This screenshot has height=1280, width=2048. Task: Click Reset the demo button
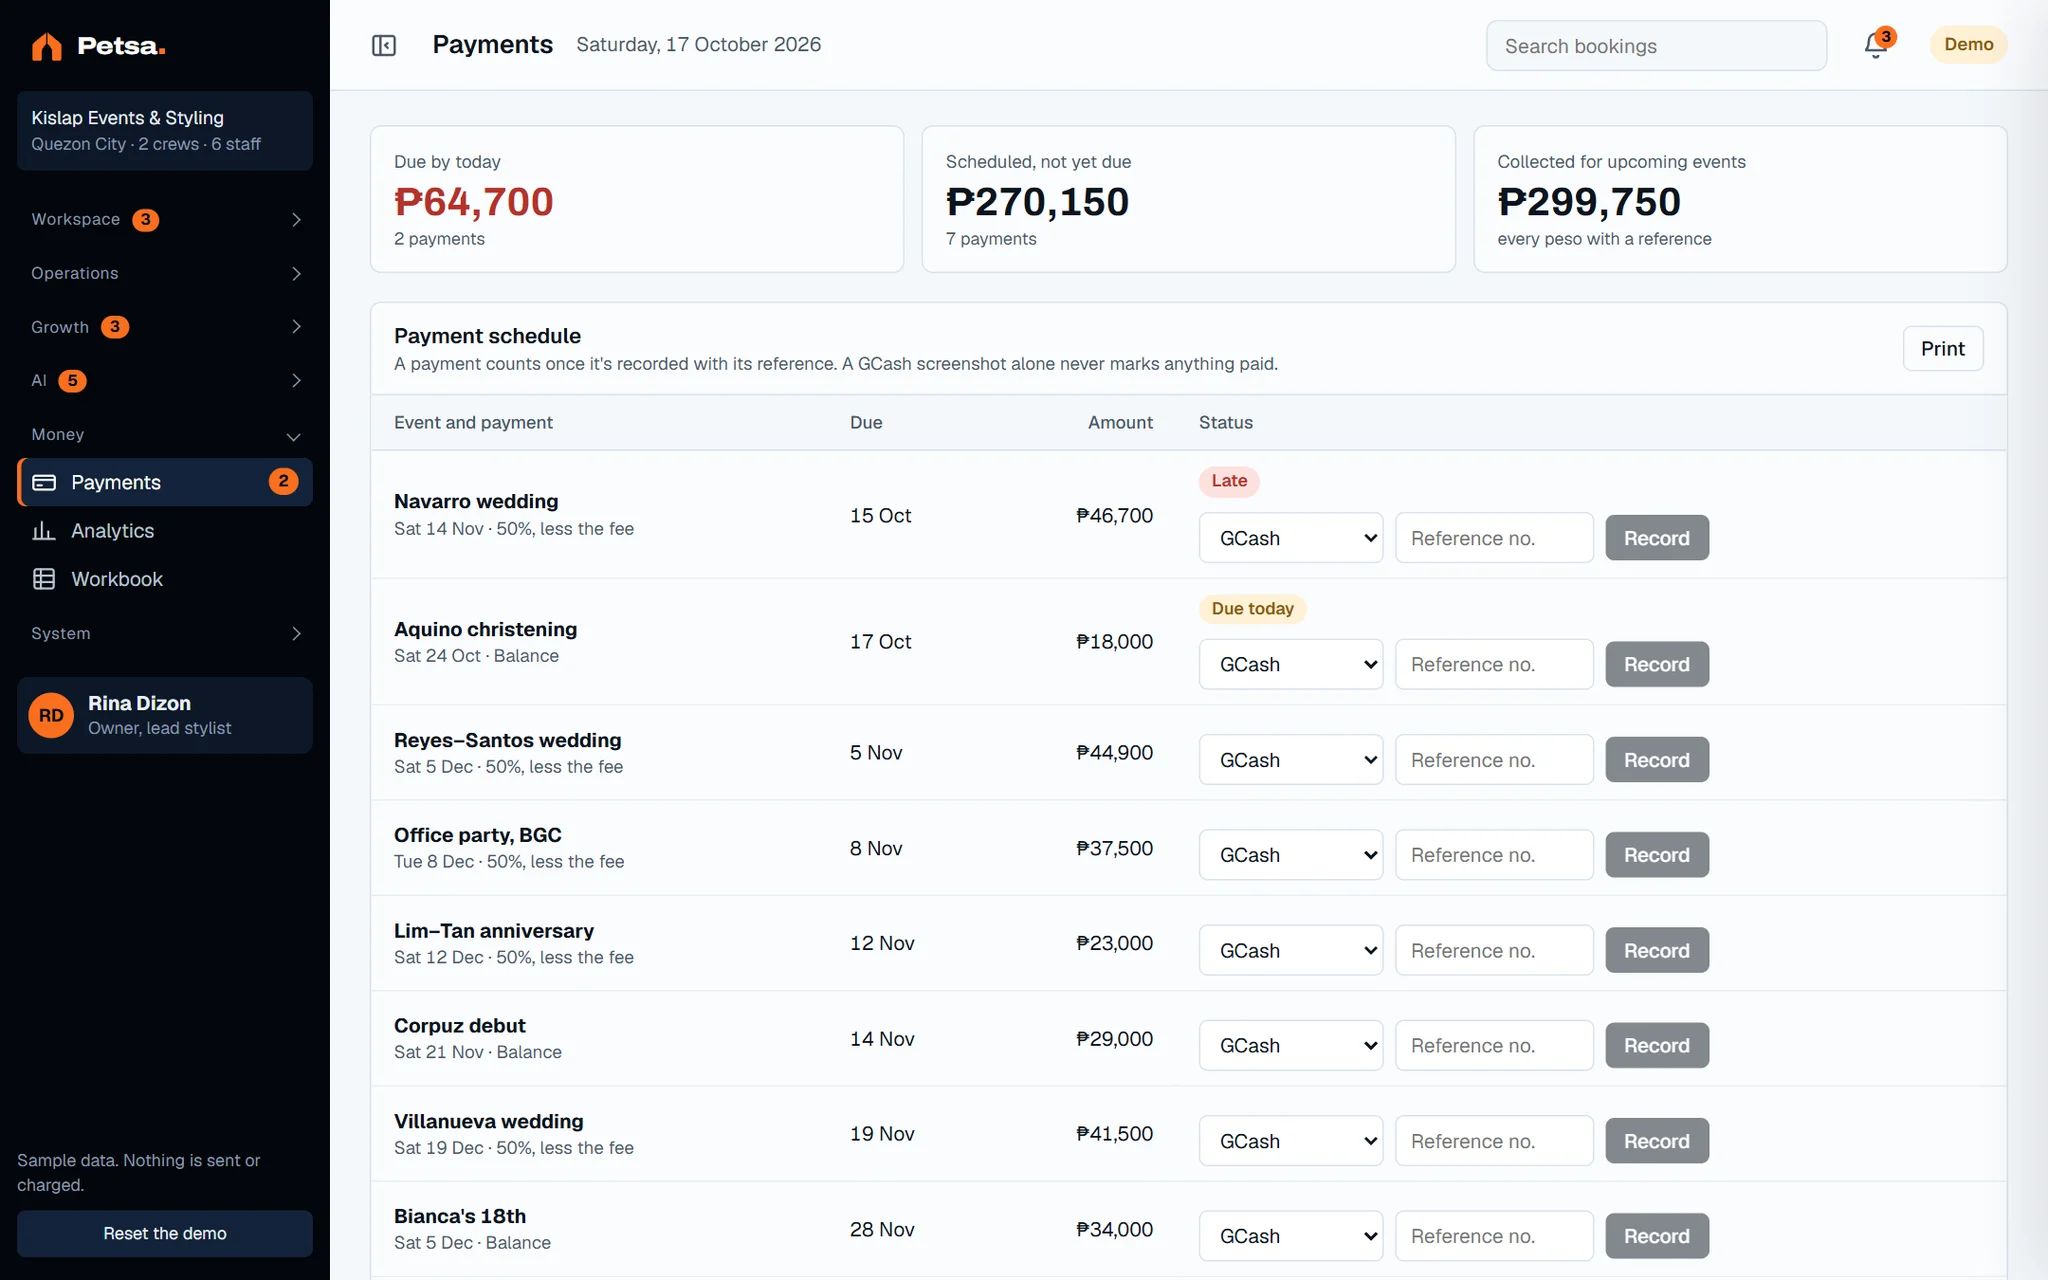165,1233
